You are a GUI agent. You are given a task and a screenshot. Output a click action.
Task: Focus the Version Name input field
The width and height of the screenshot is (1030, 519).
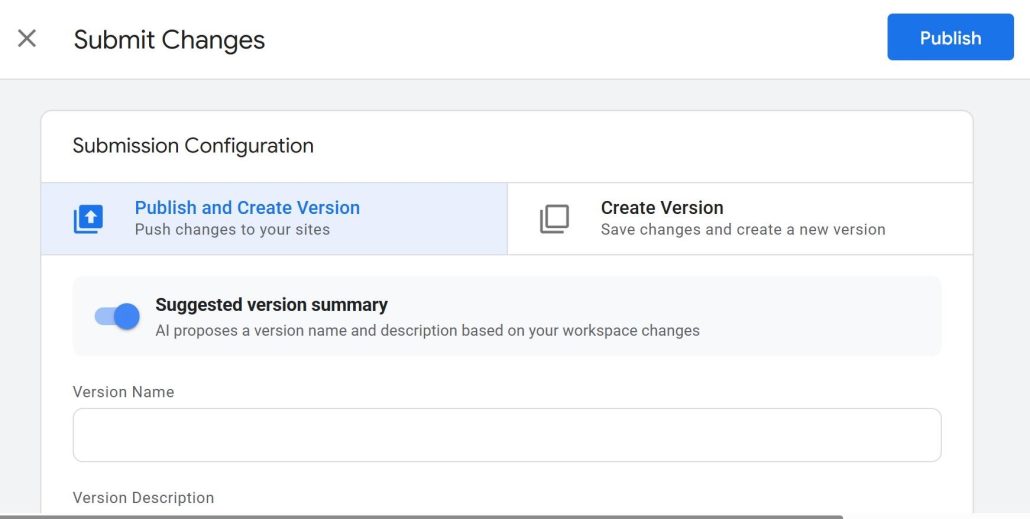click(x=506, y=435)
